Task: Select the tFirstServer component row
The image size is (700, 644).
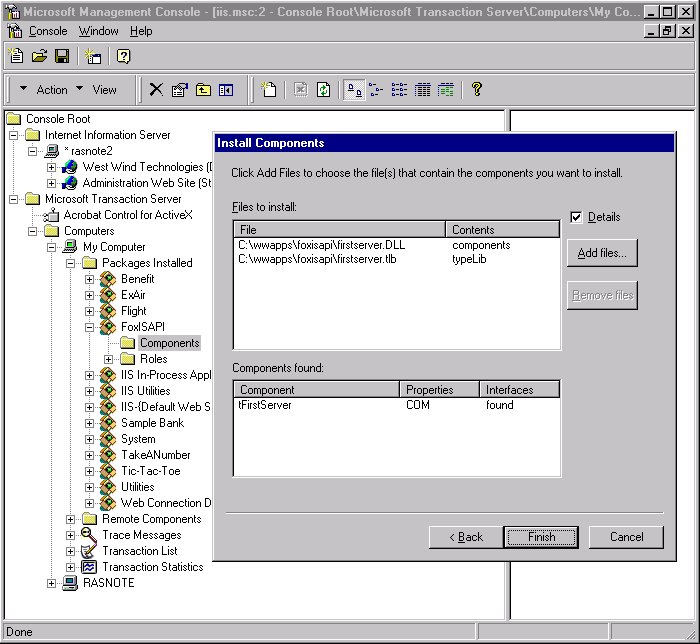Action: [396, 405]
